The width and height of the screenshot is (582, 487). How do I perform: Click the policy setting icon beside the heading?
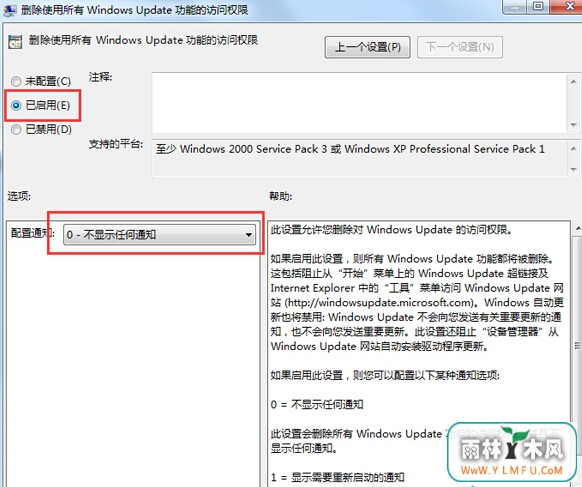[x=15, y=42]
